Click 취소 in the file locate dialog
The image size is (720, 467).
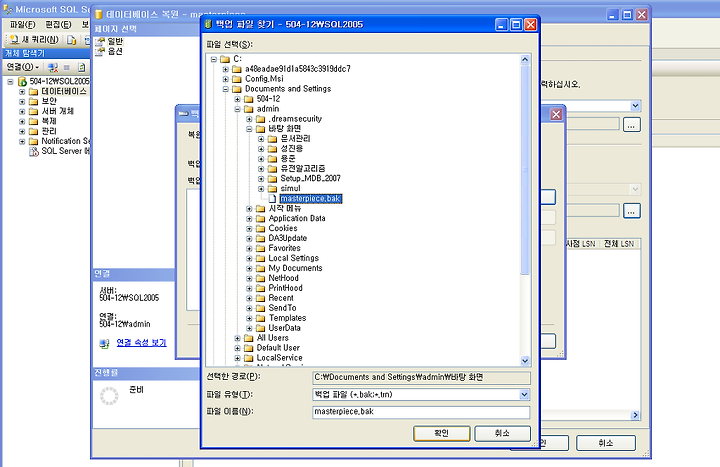502,433
